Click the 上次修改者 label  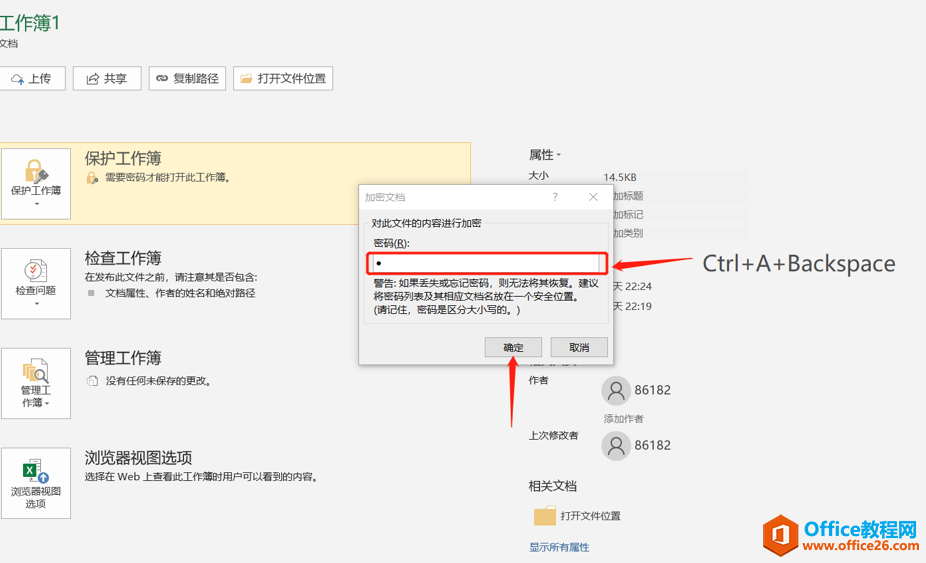click(x=553, y=435)
